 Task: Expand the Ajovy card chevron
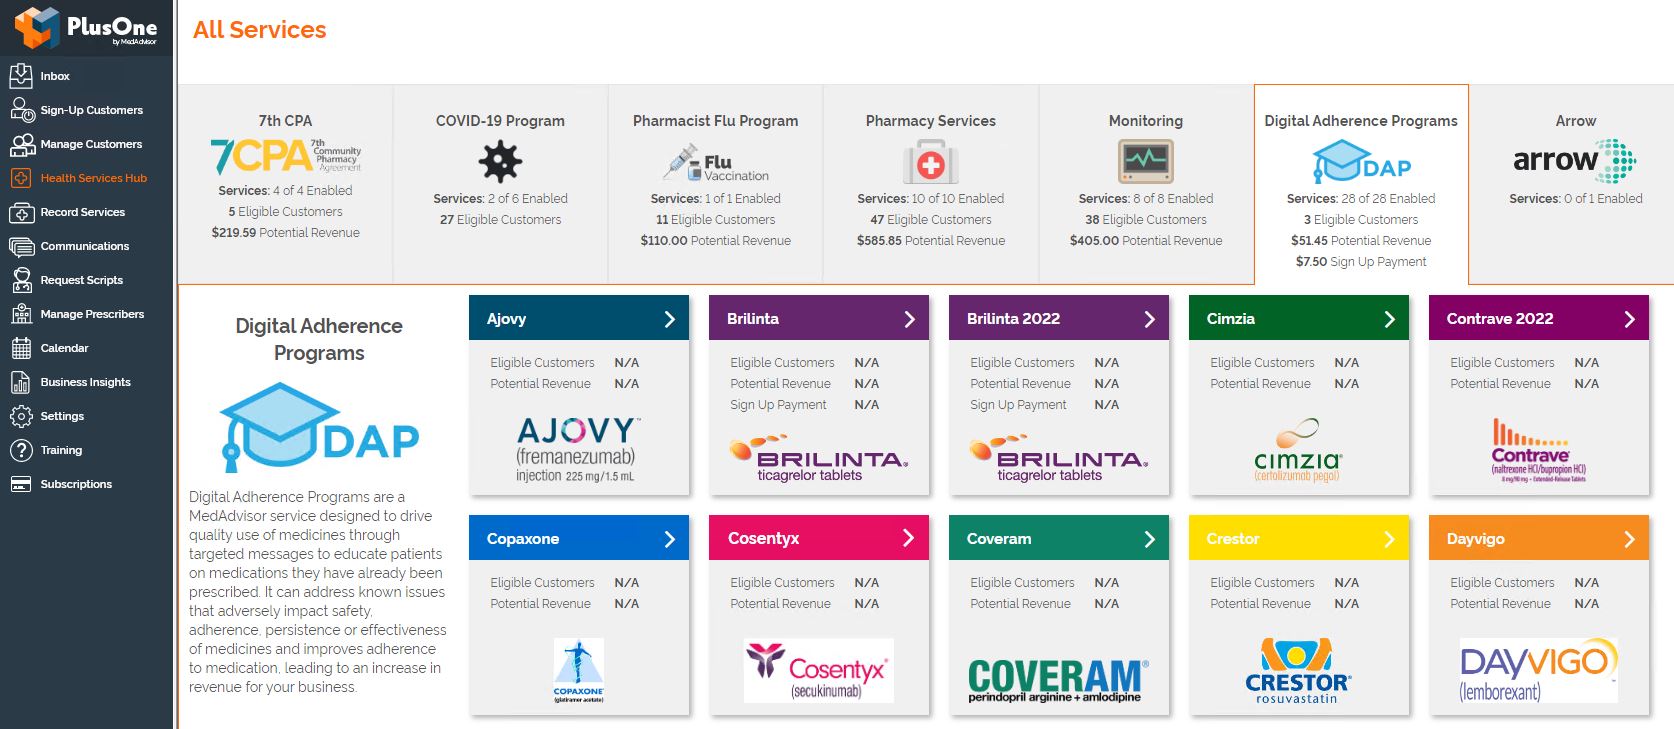point(669,319)
